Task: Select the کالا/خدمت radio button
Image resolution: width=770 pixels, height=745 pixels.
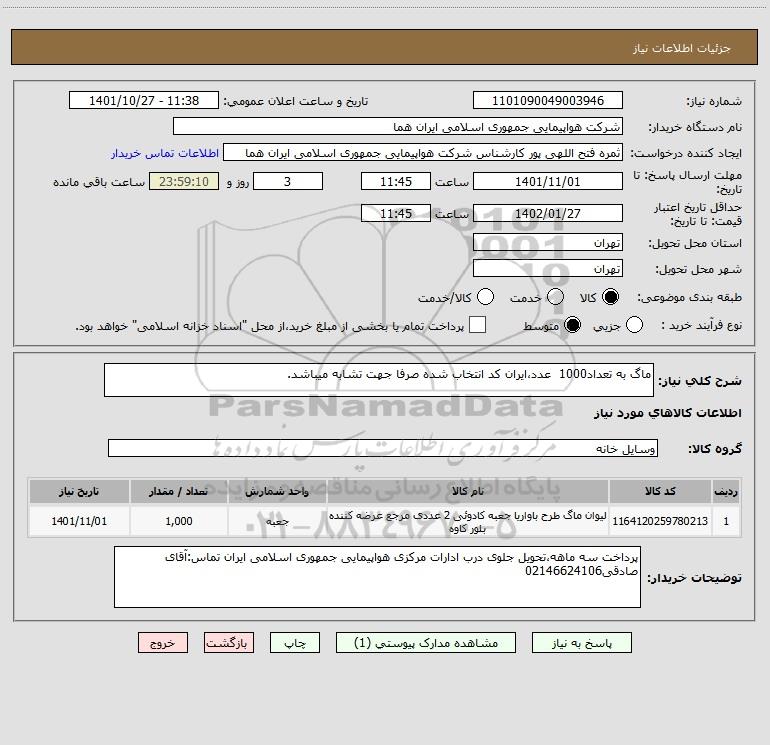Action: click(485, 297)
